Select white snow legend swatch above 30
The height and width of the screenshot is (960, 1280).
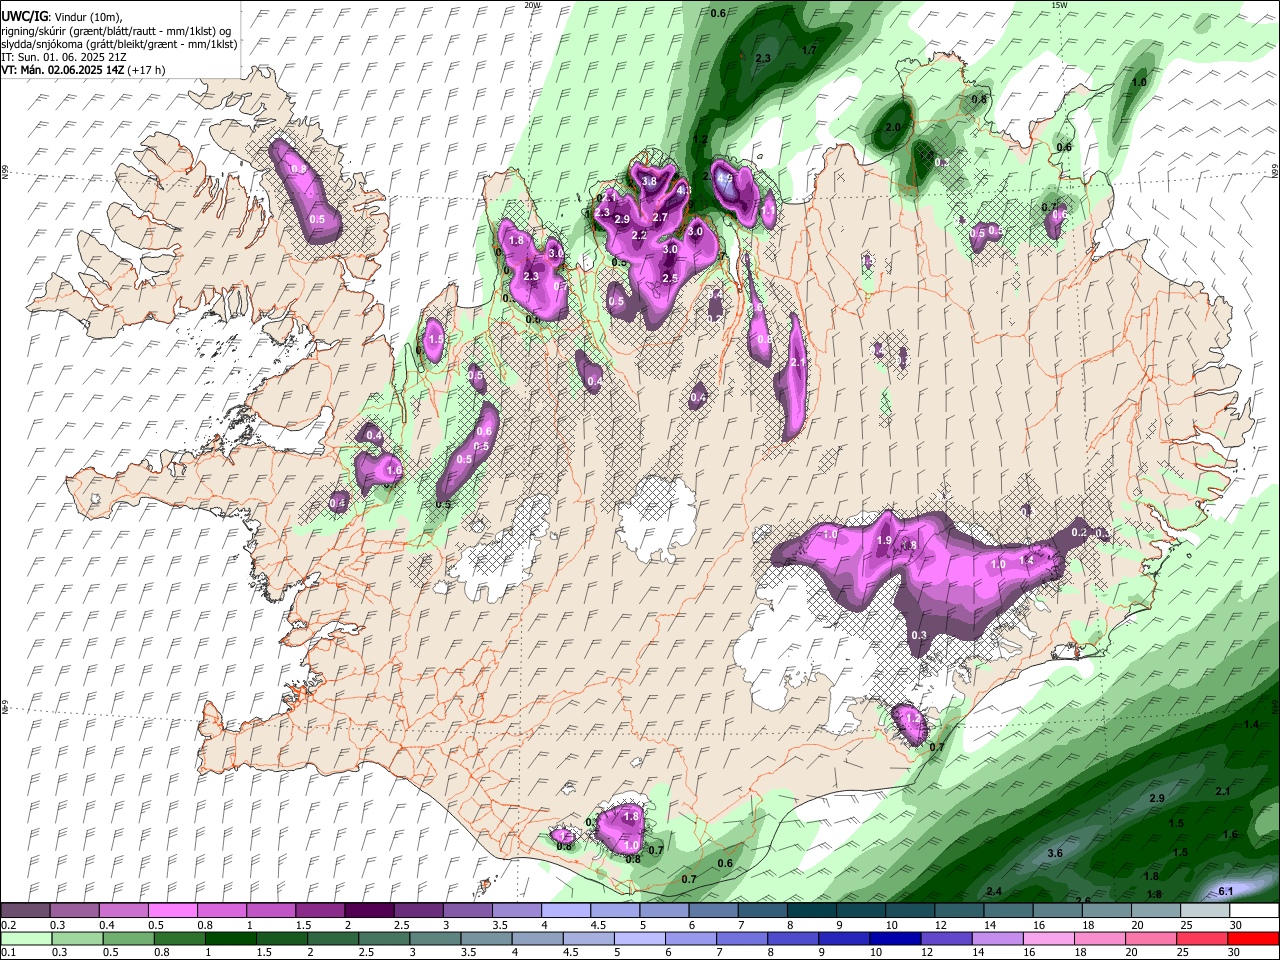pos(1255,910)
